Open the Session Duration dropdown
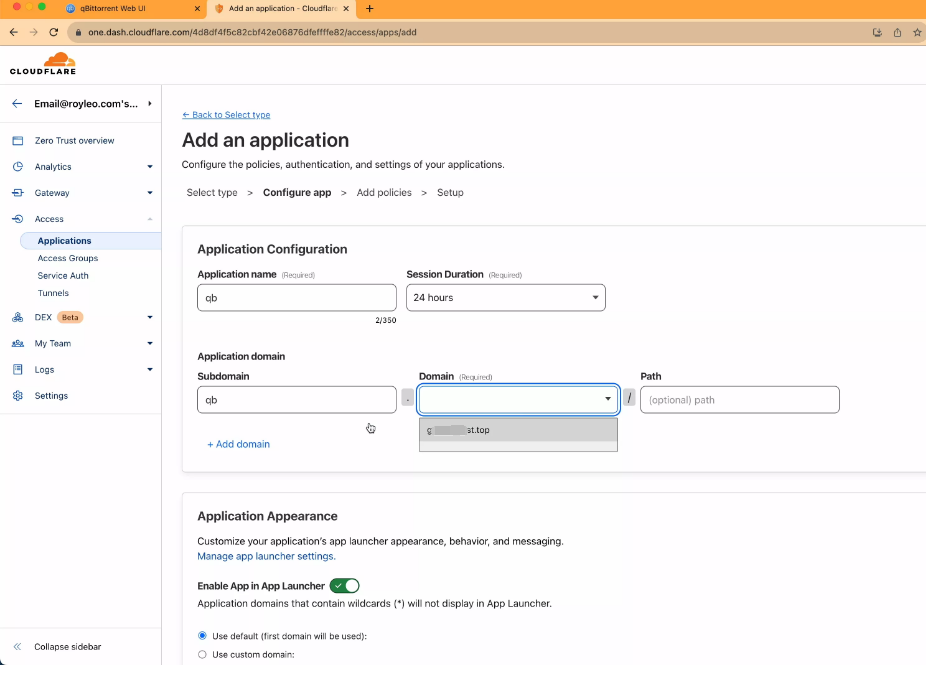This screenshot has height=681, width=926. pyautogui.click(x=505, y=298)
